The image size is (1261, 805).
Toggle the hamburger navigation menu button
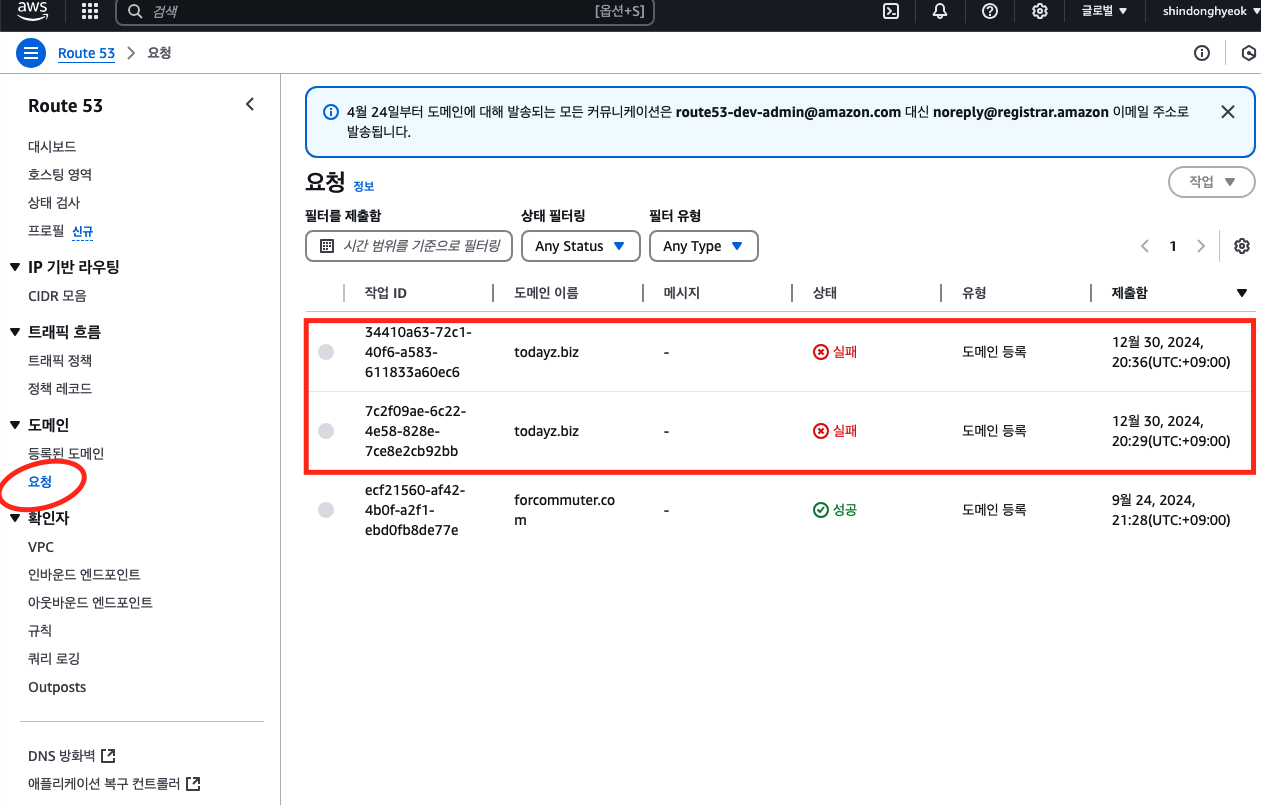31,53
